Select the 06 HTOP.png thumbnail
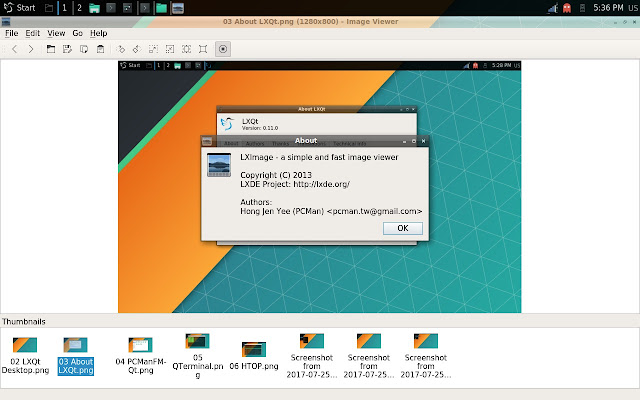Viewport: 640px width, 400px height. point(254,356)
